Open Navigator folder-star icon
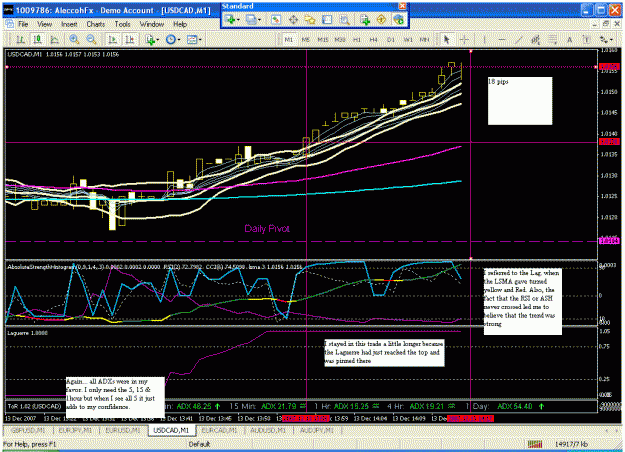Image resolution: width=625 pixels, height=452 pixels. click(x=310, y=19)
